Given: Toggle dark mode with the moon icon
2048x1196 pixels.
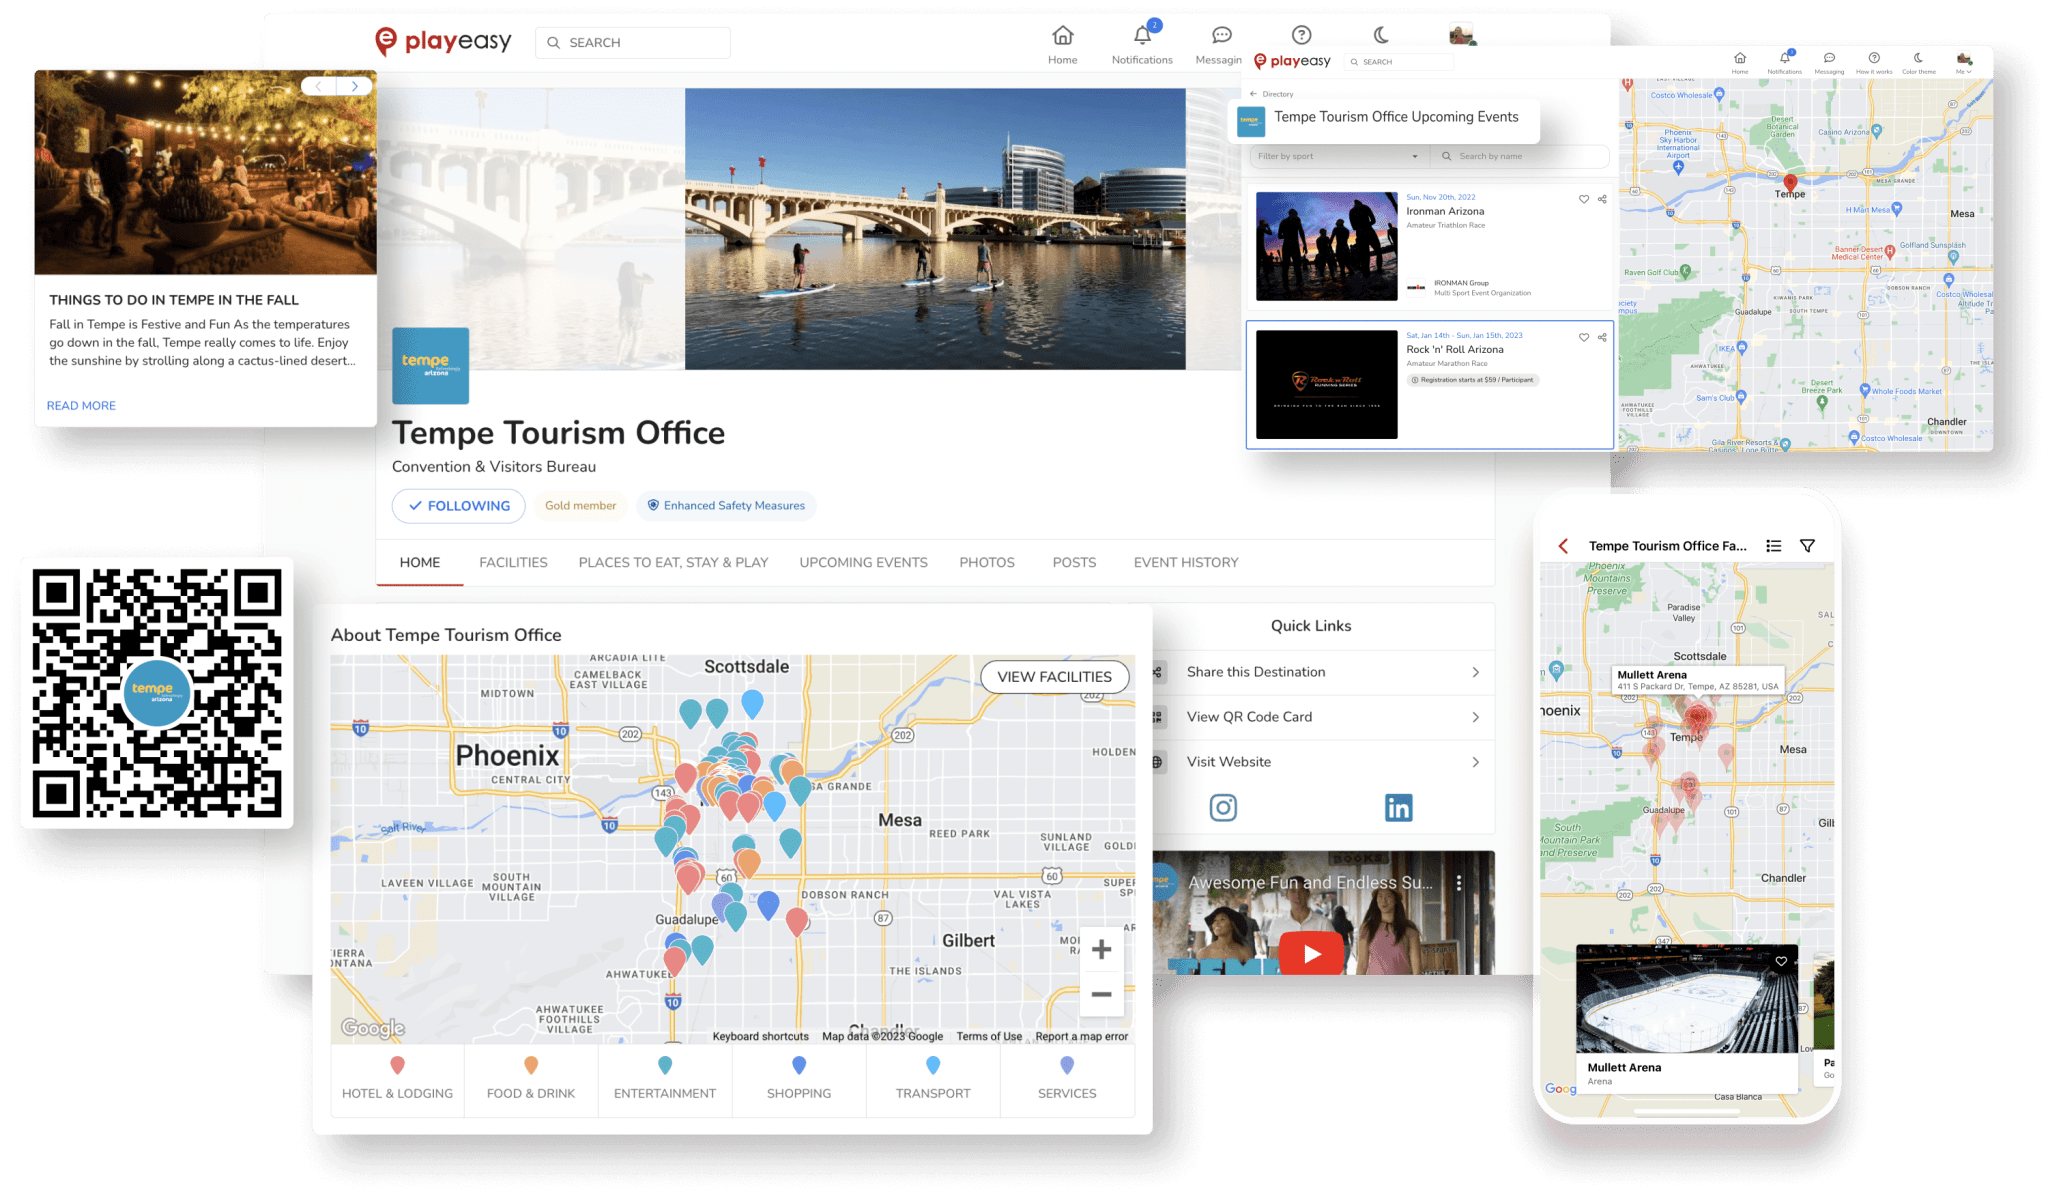Looking at the screenshot, I should point(1382,34).
